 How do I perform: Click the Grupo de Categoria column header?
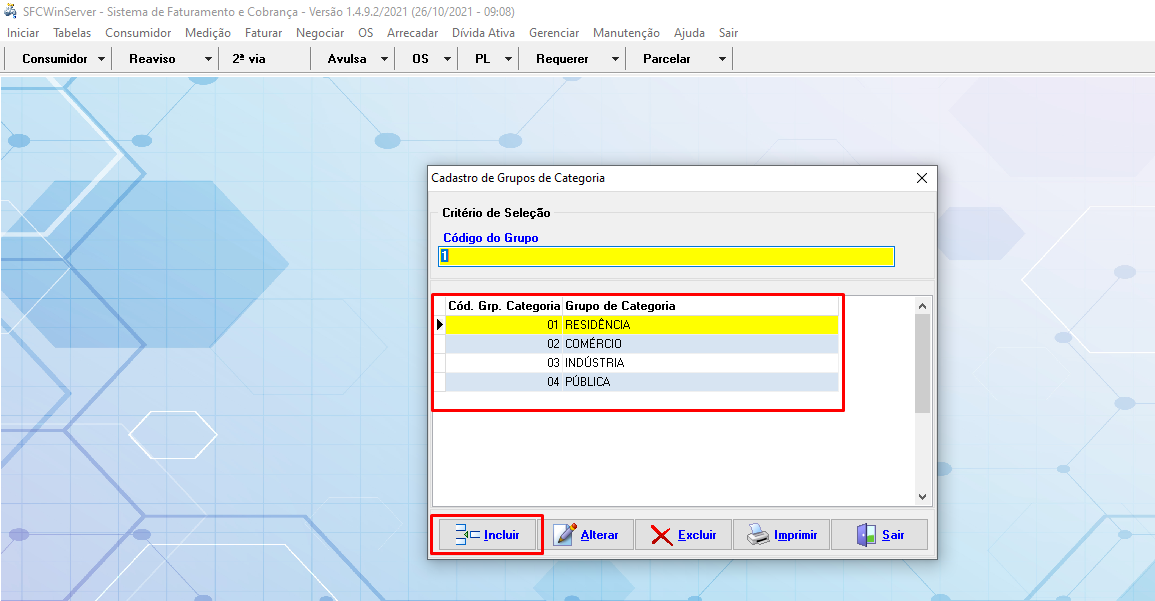tap(620, 306)
